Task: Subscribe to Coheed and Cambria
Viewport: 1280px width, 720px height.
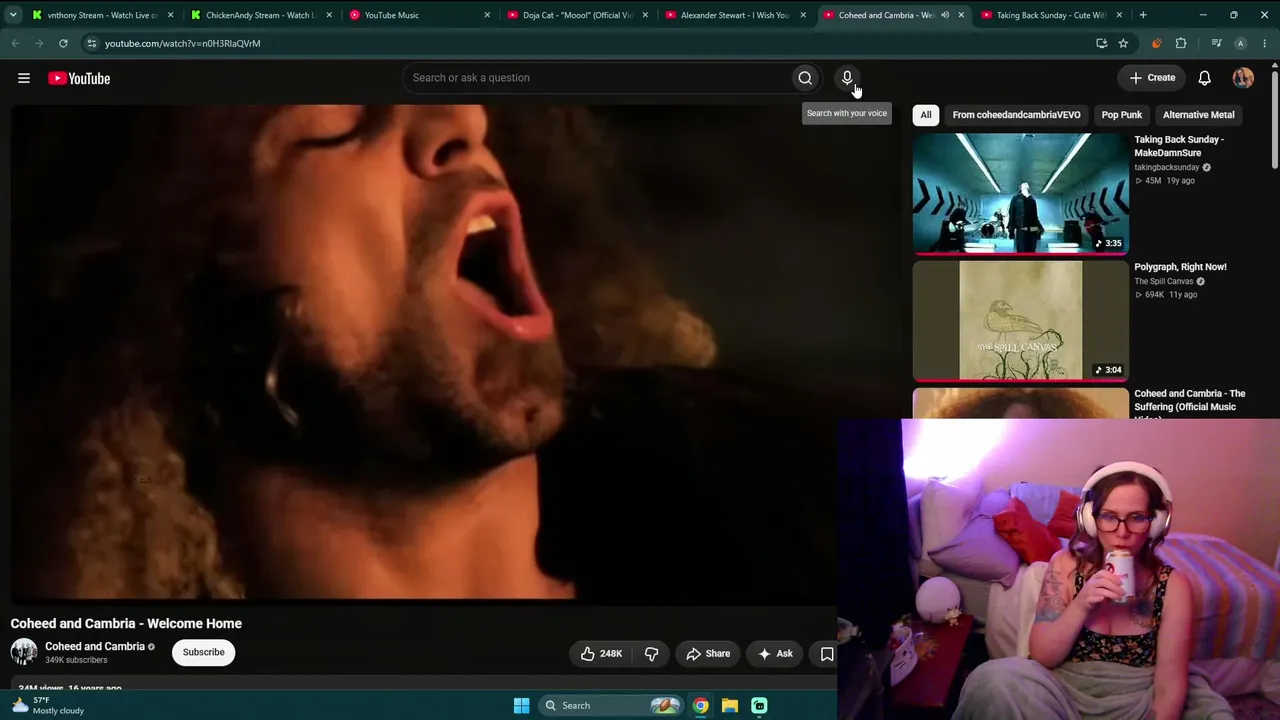Action: coord(203,652)
